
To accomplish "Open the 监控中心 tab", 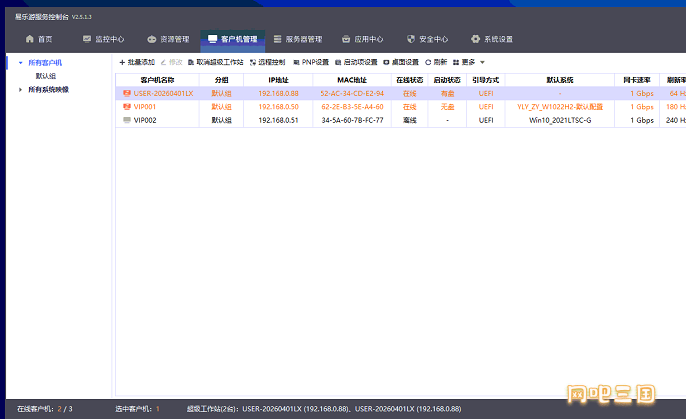I will click(x=102, y=40).
